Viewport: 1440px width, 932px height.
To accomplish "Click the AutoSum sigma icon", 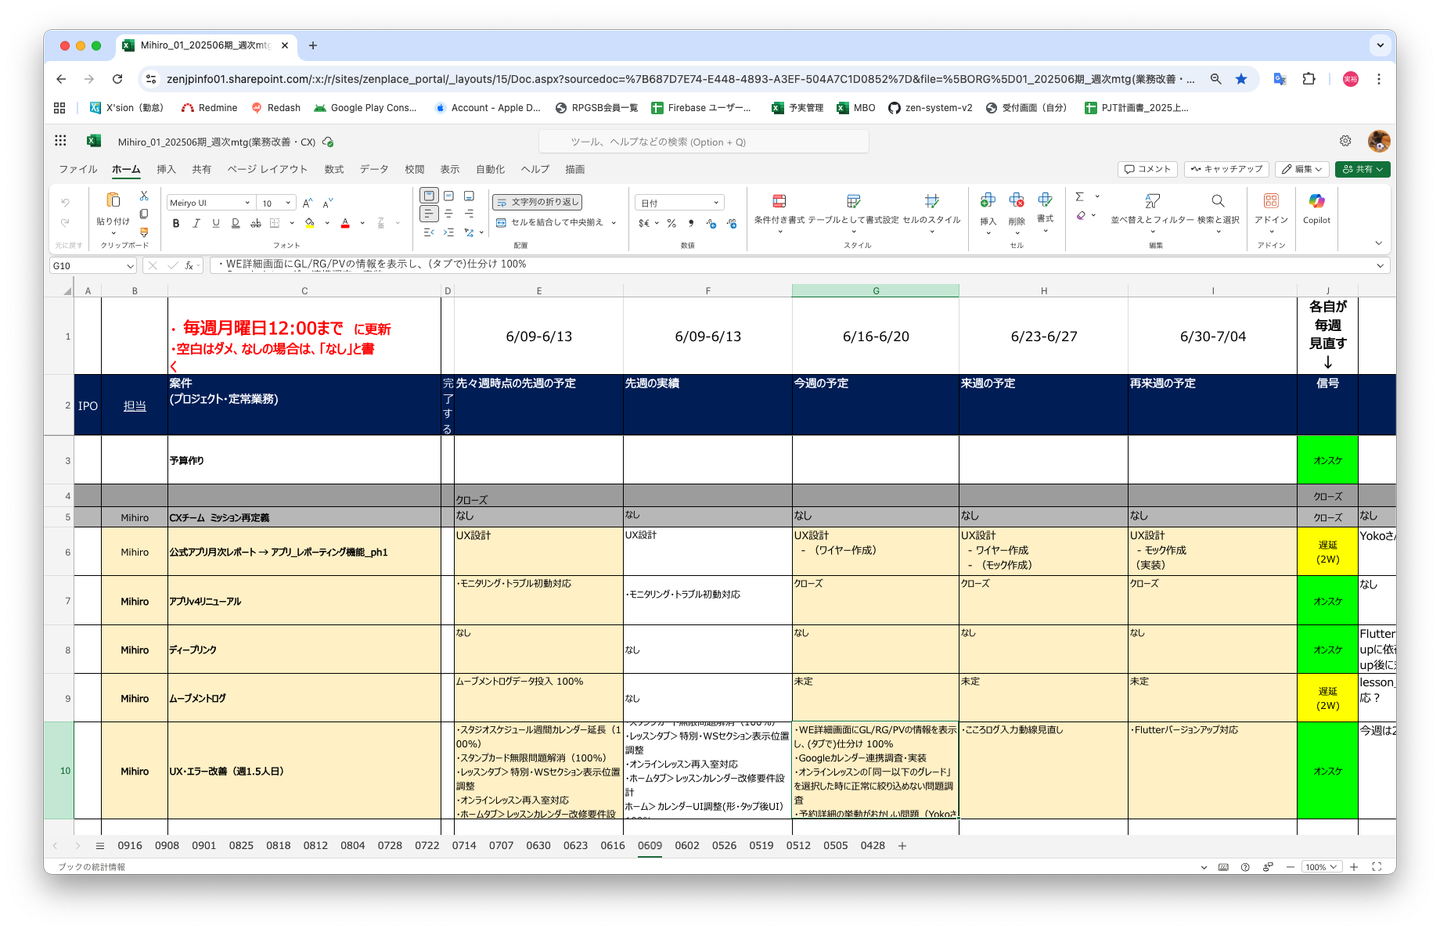I will pyautogui.click(x=1080, y=197).
